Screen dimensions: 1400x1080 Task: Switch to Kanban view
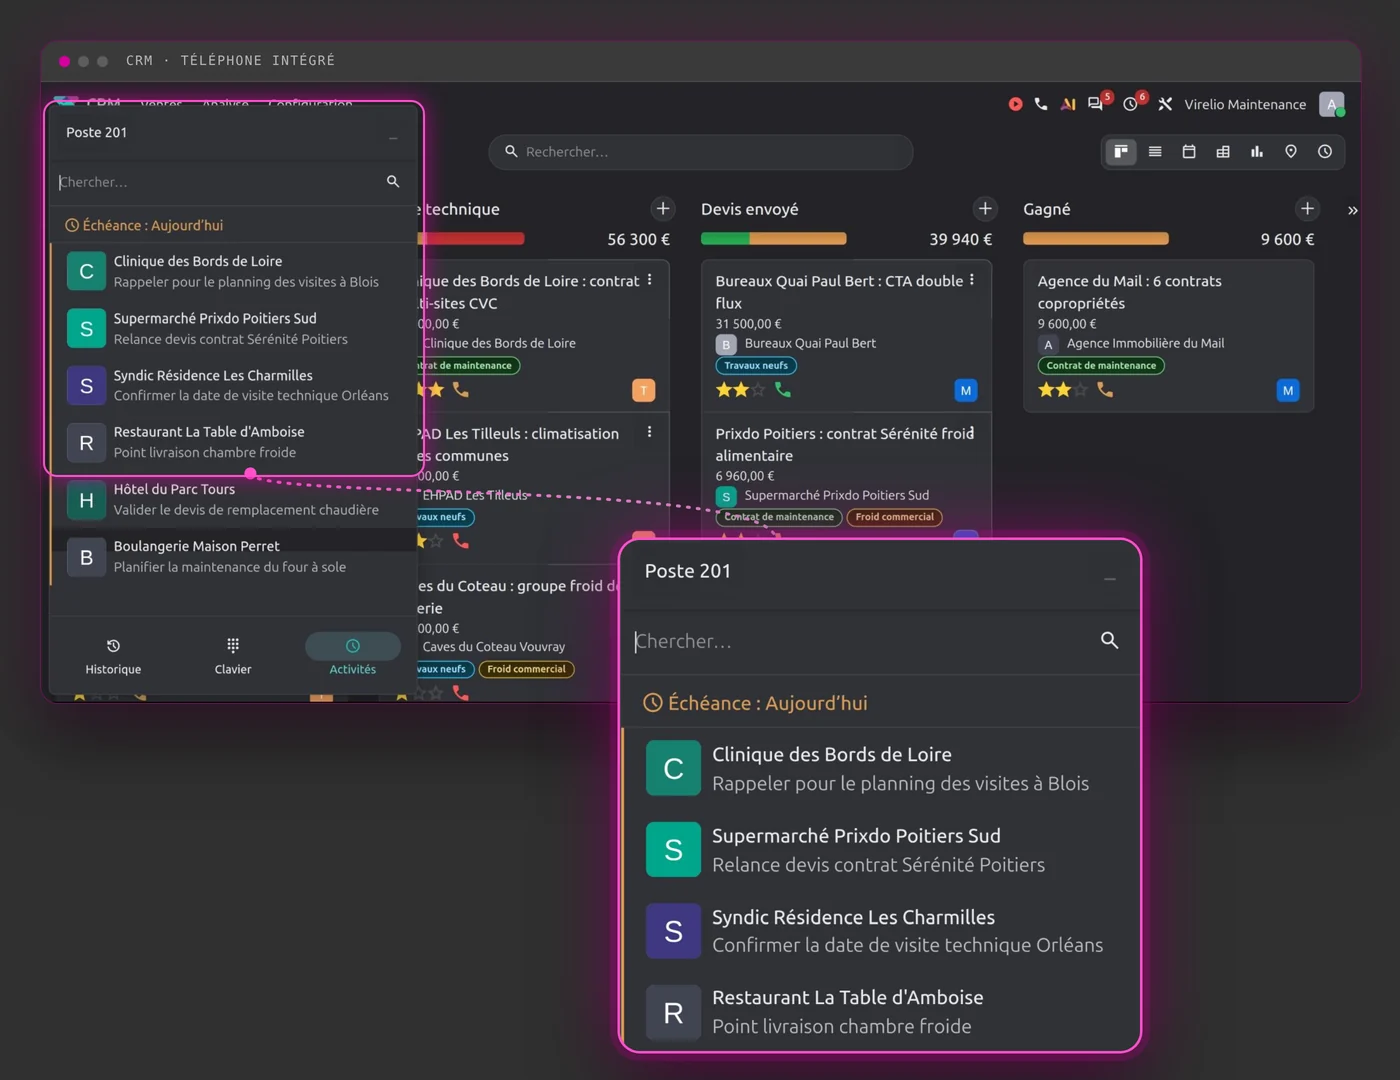[x=1121, y=152]
